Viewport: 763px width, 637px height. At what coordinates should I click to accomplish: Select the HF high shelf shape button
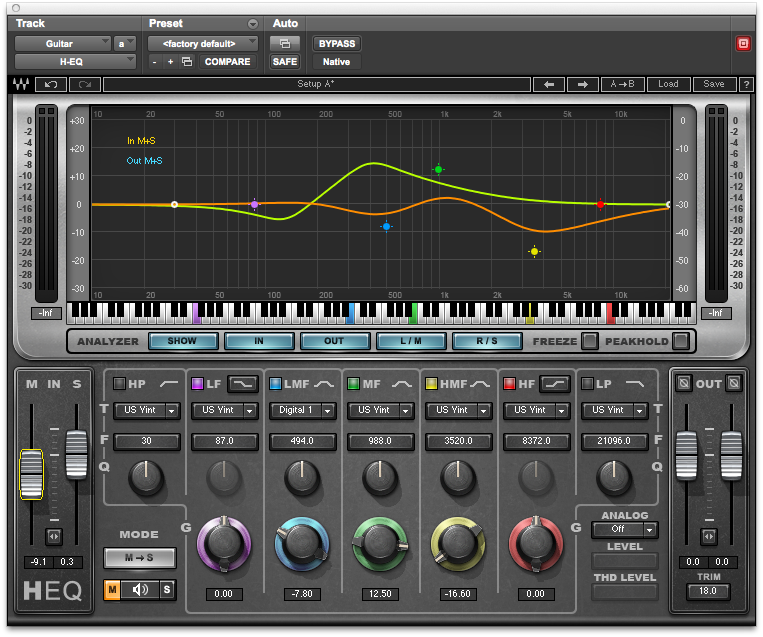(555, 384)
